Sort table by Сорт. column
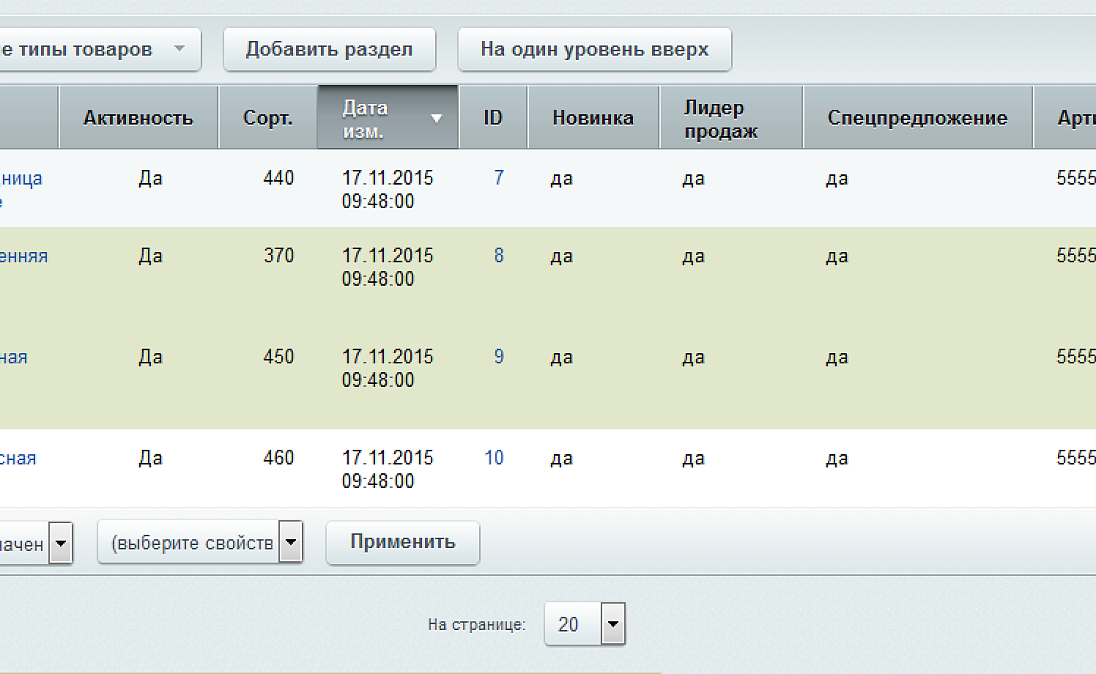This screenshot has height=674, width=1096. click(268, 118)
